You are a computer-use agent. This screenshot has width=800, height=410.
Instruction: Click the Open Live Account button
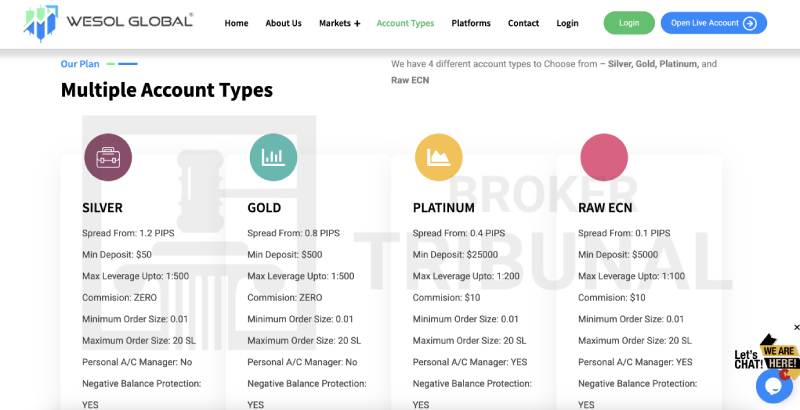[714, 23]
